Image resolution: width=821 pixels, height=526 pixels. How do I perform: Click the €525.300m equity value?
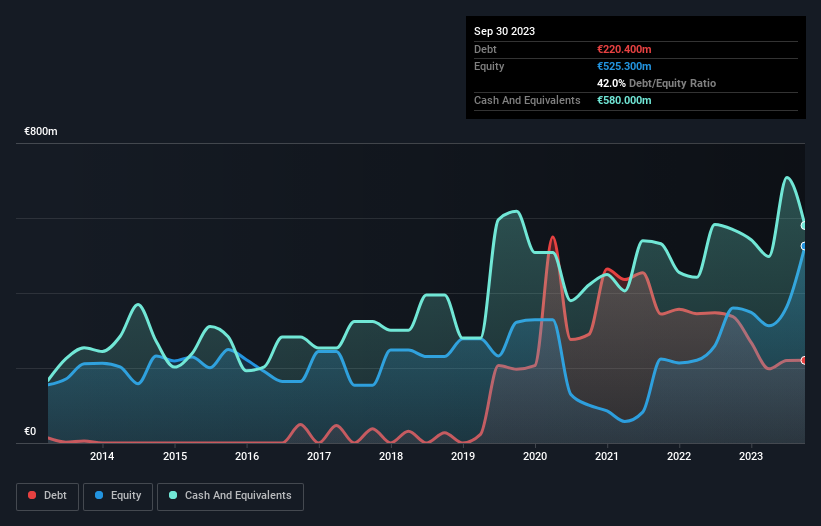(624, 66)
